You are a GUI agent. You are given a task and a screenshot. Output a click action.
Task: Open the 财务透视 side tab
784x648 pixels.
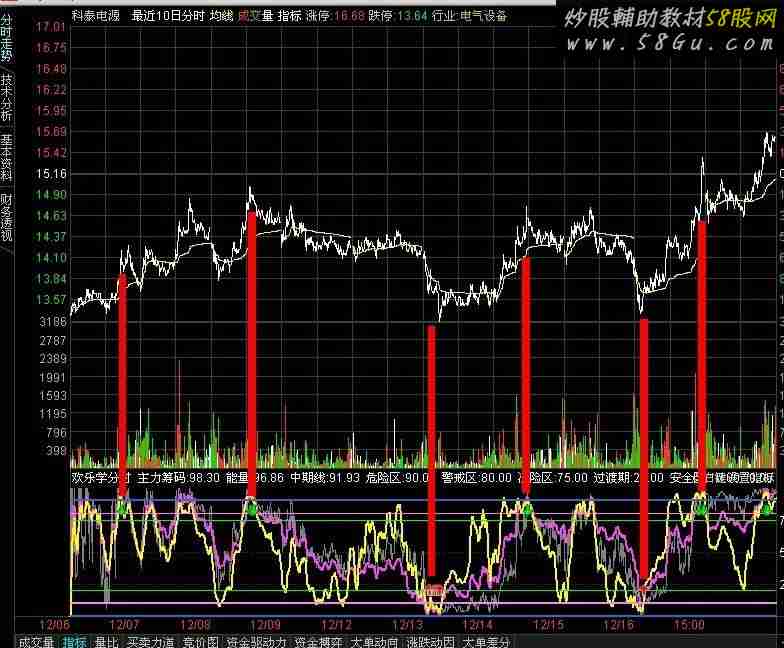click(x=7, y=218)
